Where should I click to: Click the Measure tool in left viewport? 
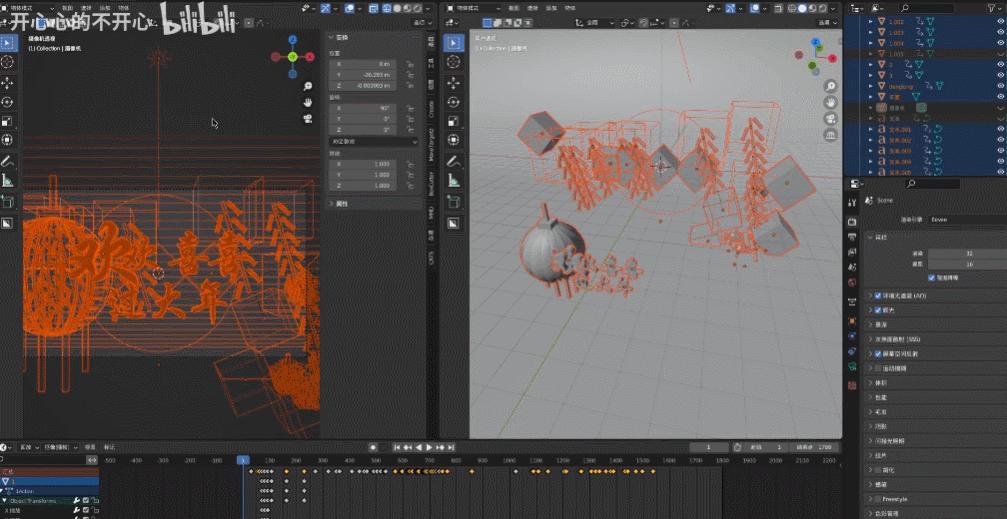[x=8, y=180]
